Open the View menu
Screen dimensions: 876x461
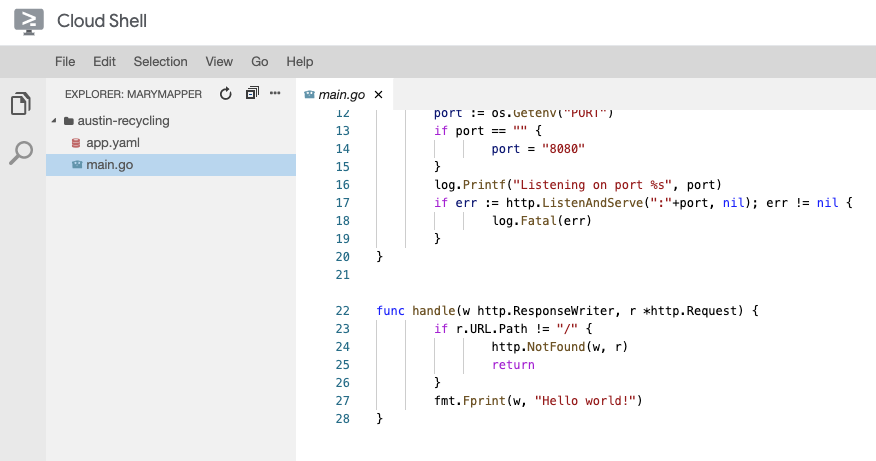(x=219, y=62)
